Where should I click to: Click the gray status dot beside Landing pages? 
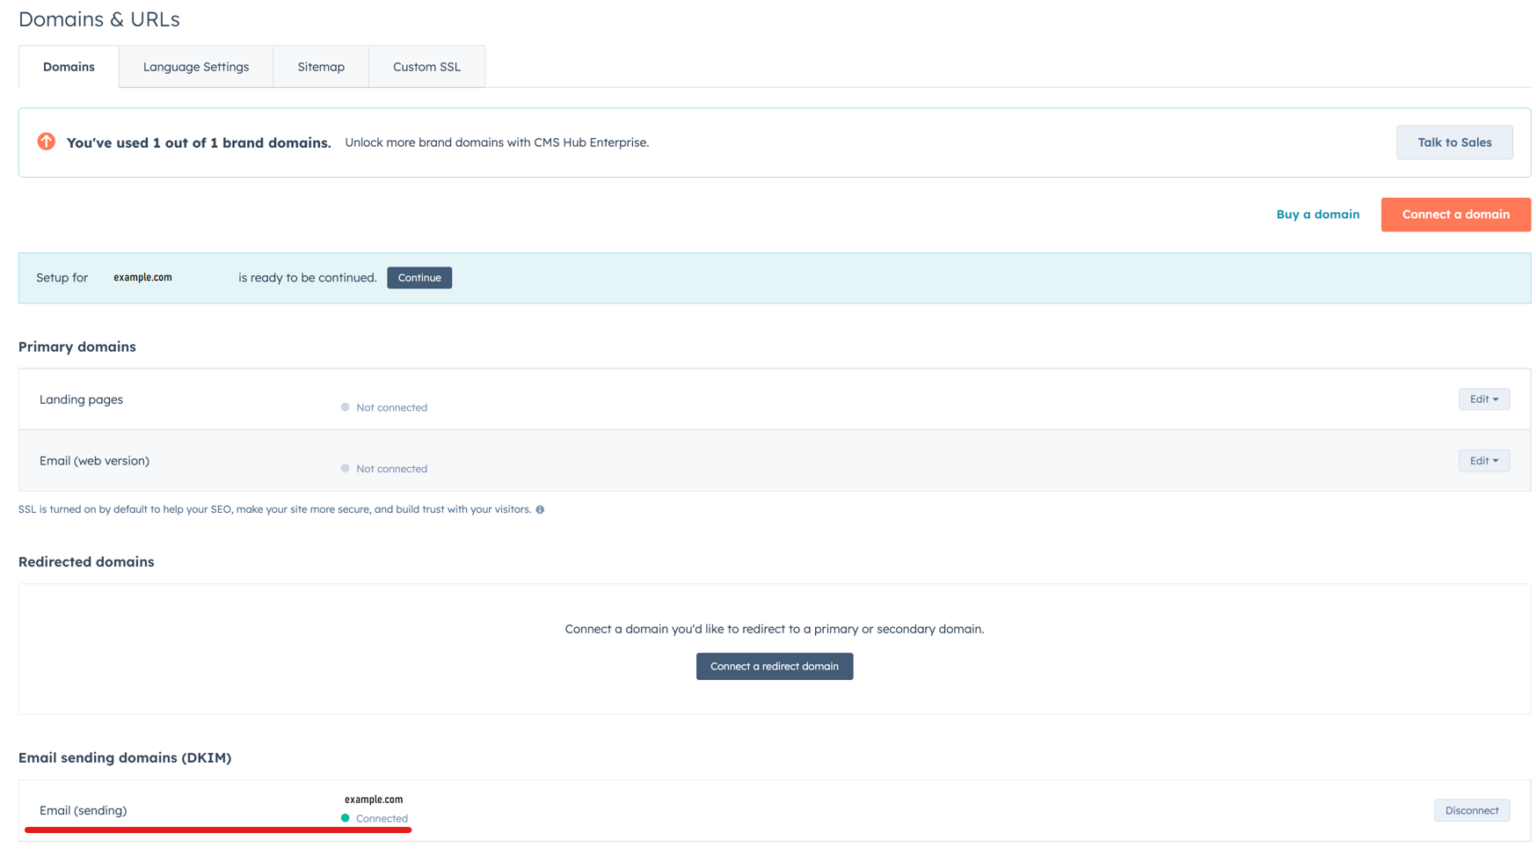(345, 406)
